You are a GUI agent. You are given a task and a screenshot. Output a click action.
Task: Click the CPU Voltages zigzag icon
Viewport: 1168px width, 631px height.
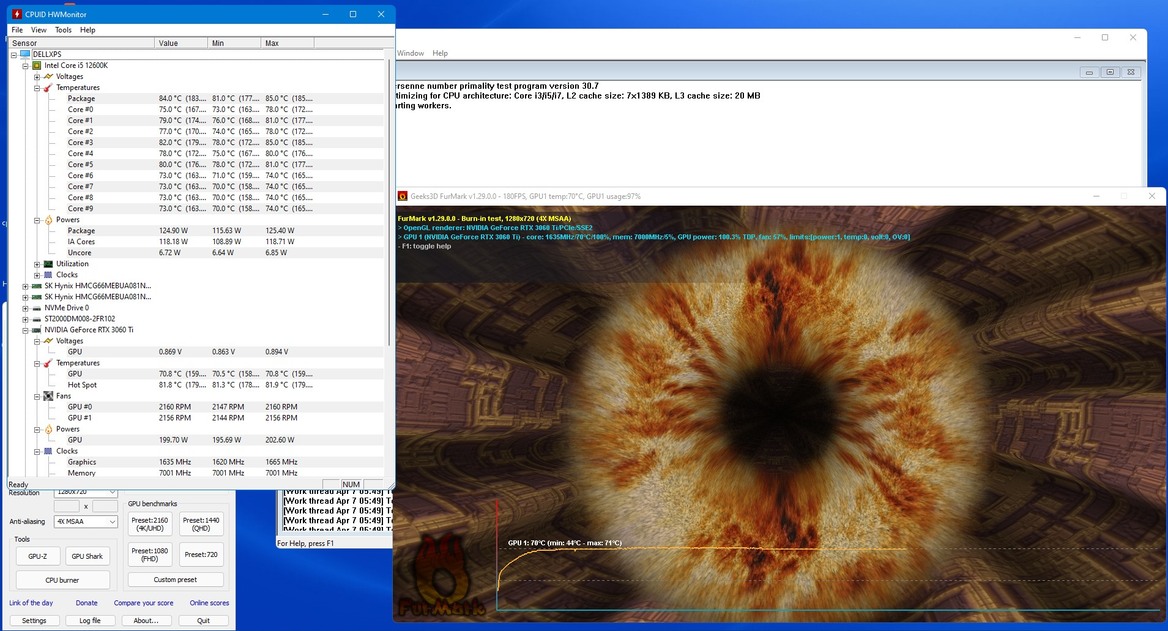click(x=48, y=77)
